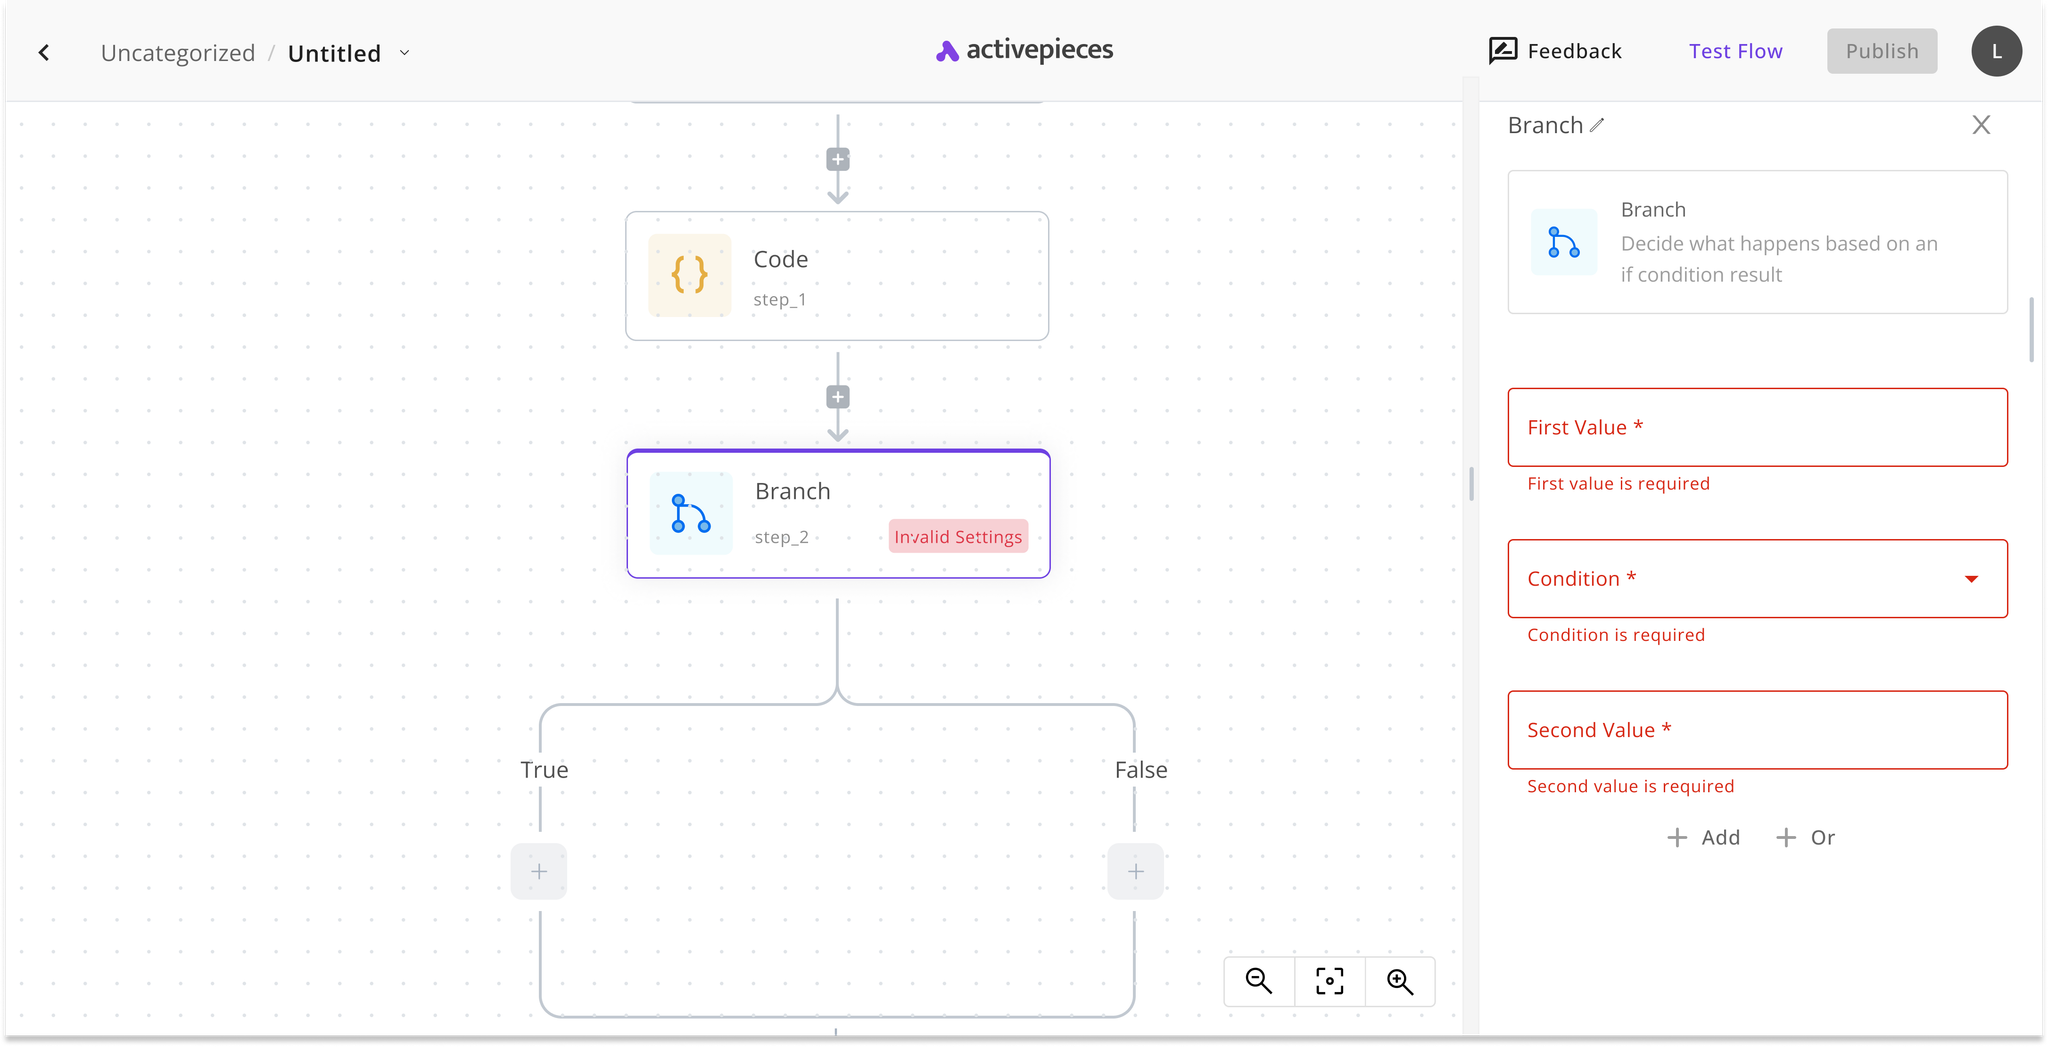Click the 'Condition is required' error text
The width and height of the screenshot is (2048, 1047).
click(x=1616, y=635)
